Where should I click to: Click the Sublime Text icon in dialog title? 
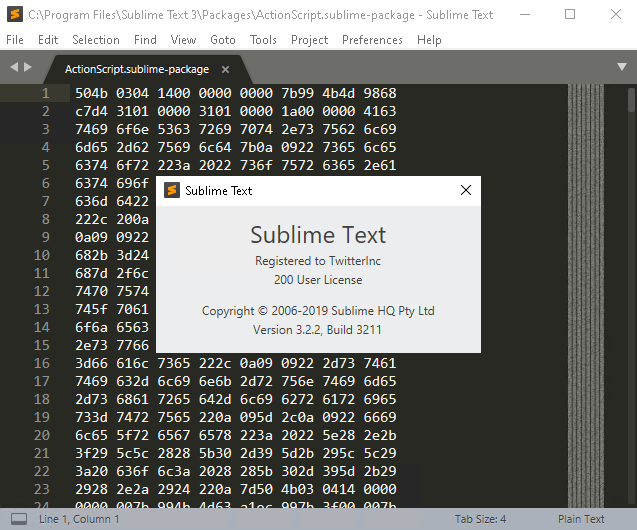click(172, 190)
